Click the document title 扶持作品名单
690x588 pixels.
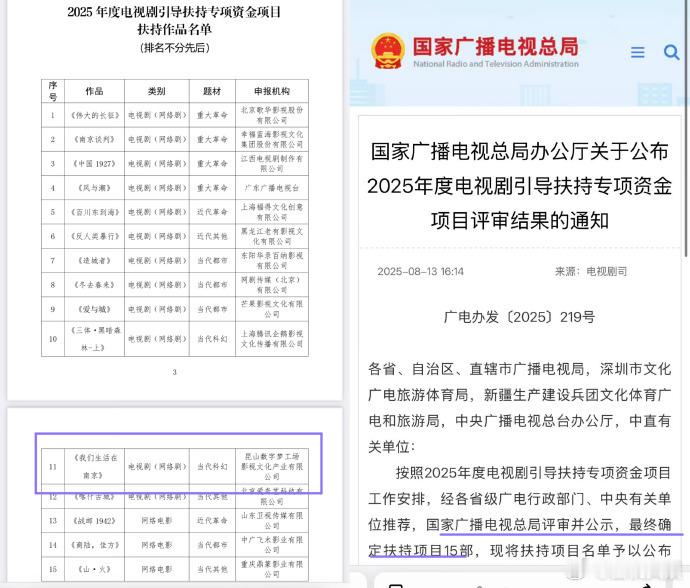[175, 29]
